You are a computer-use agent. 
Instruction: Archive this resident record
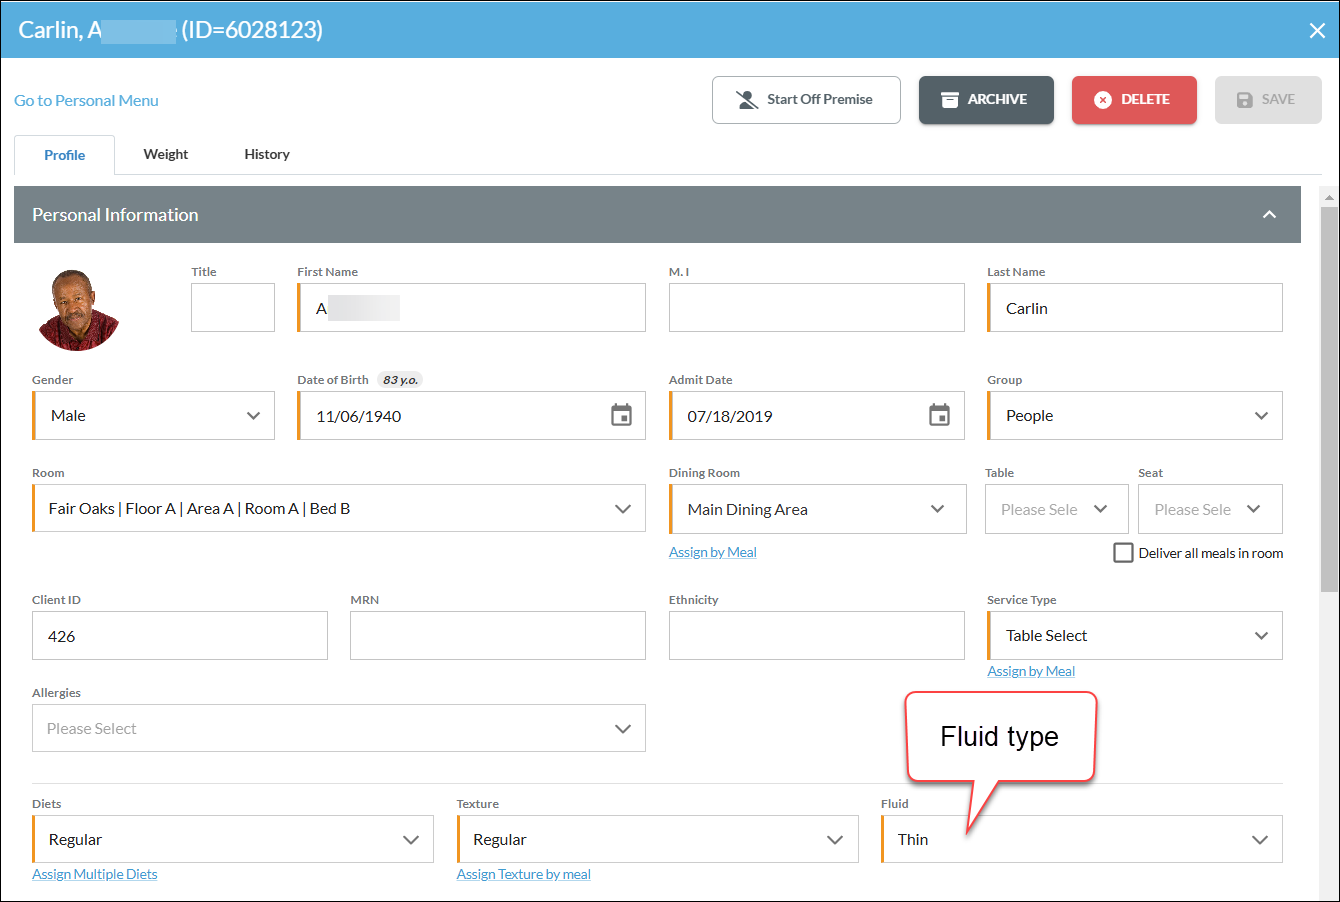(986, 100)
